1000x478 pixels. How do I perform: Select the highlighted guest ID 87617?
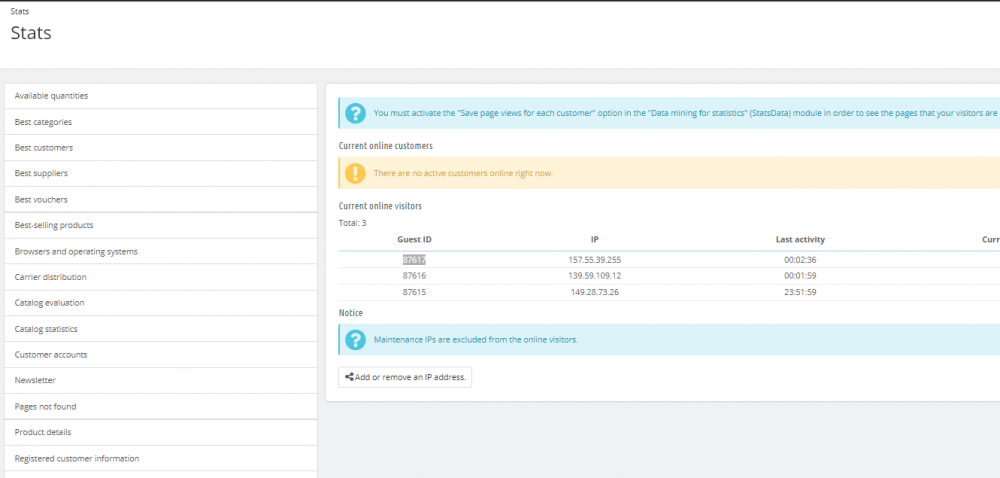pyautogui.click(x=415, y=260)
